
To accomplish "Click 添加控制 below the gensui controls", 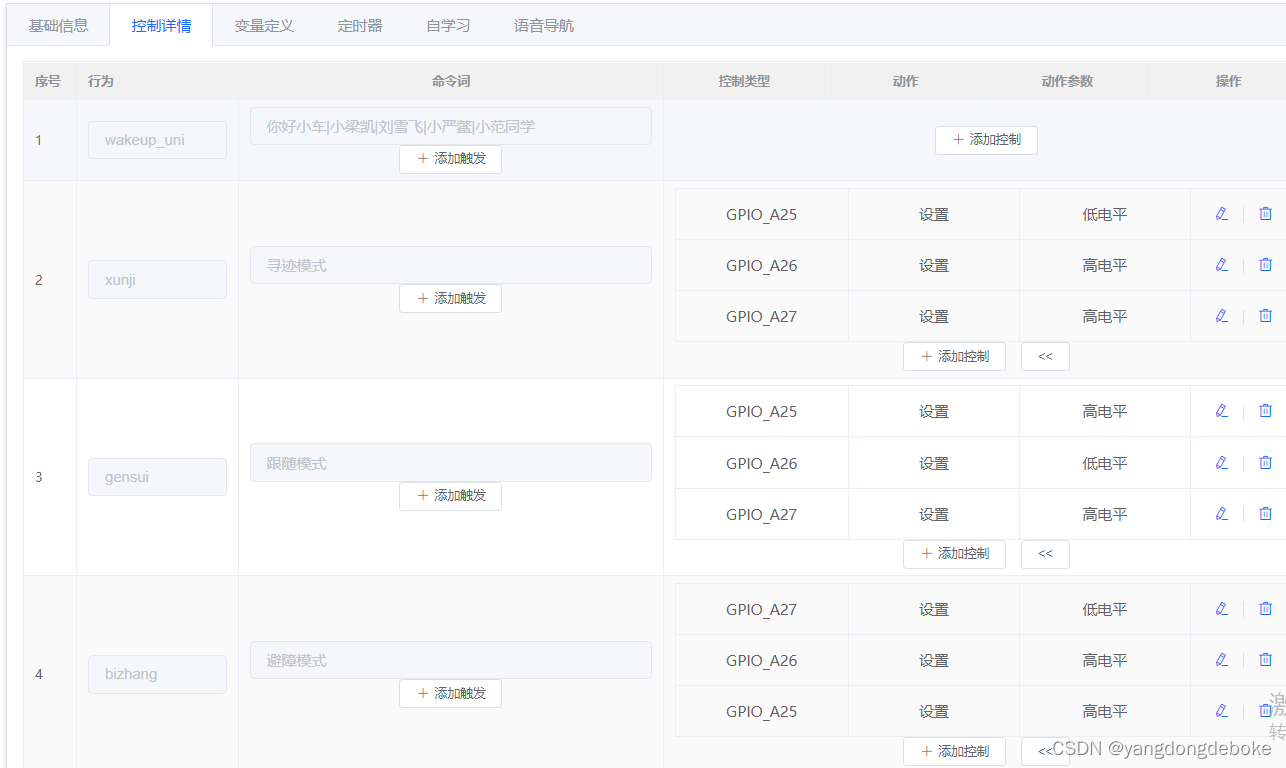I will click(954, 554).
